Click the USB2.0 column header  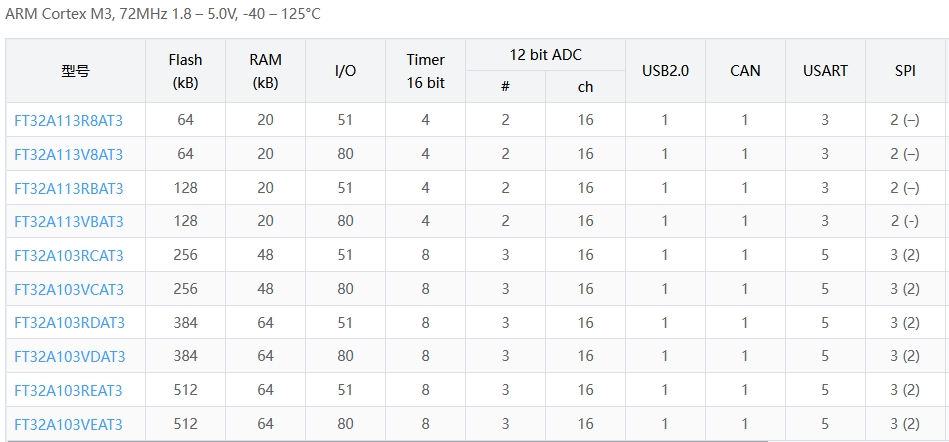click(665, 71)
